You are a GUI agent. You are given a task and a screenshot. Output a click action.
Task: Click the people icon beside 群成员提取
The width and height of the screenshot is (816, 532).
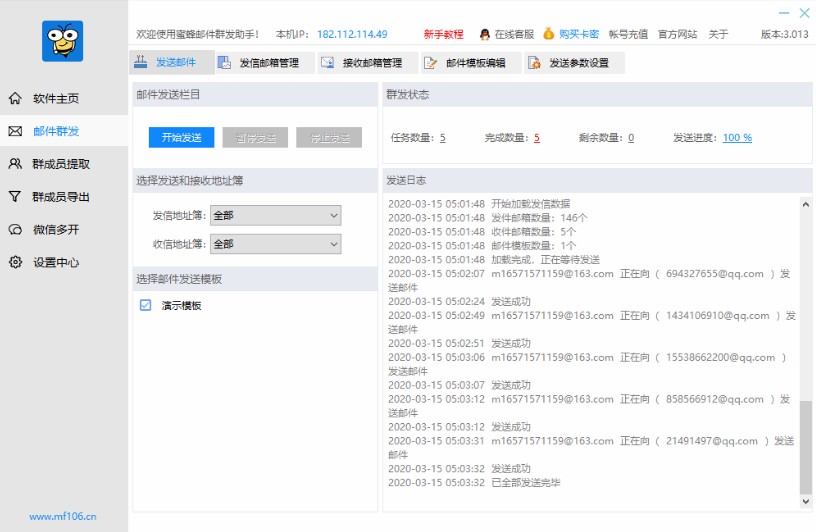(x=16, y=163)
